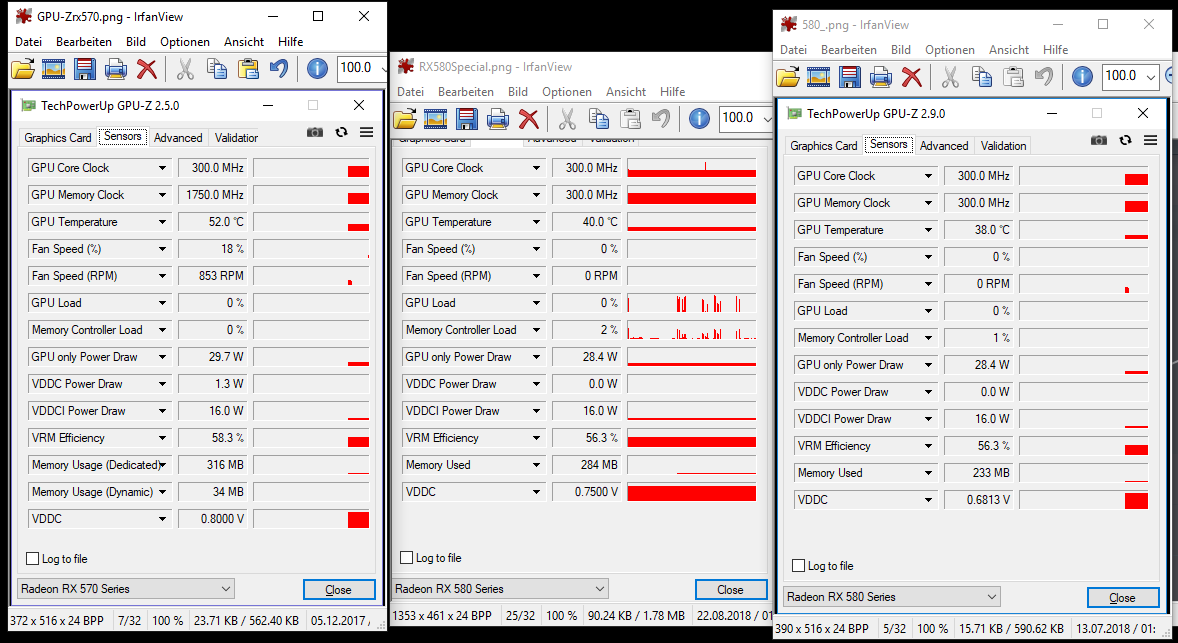Slideshow icon in GPU-Zrx570.png window toolbar
Image resolution: width=1178 pixels, height=643 pixels.
53,69
